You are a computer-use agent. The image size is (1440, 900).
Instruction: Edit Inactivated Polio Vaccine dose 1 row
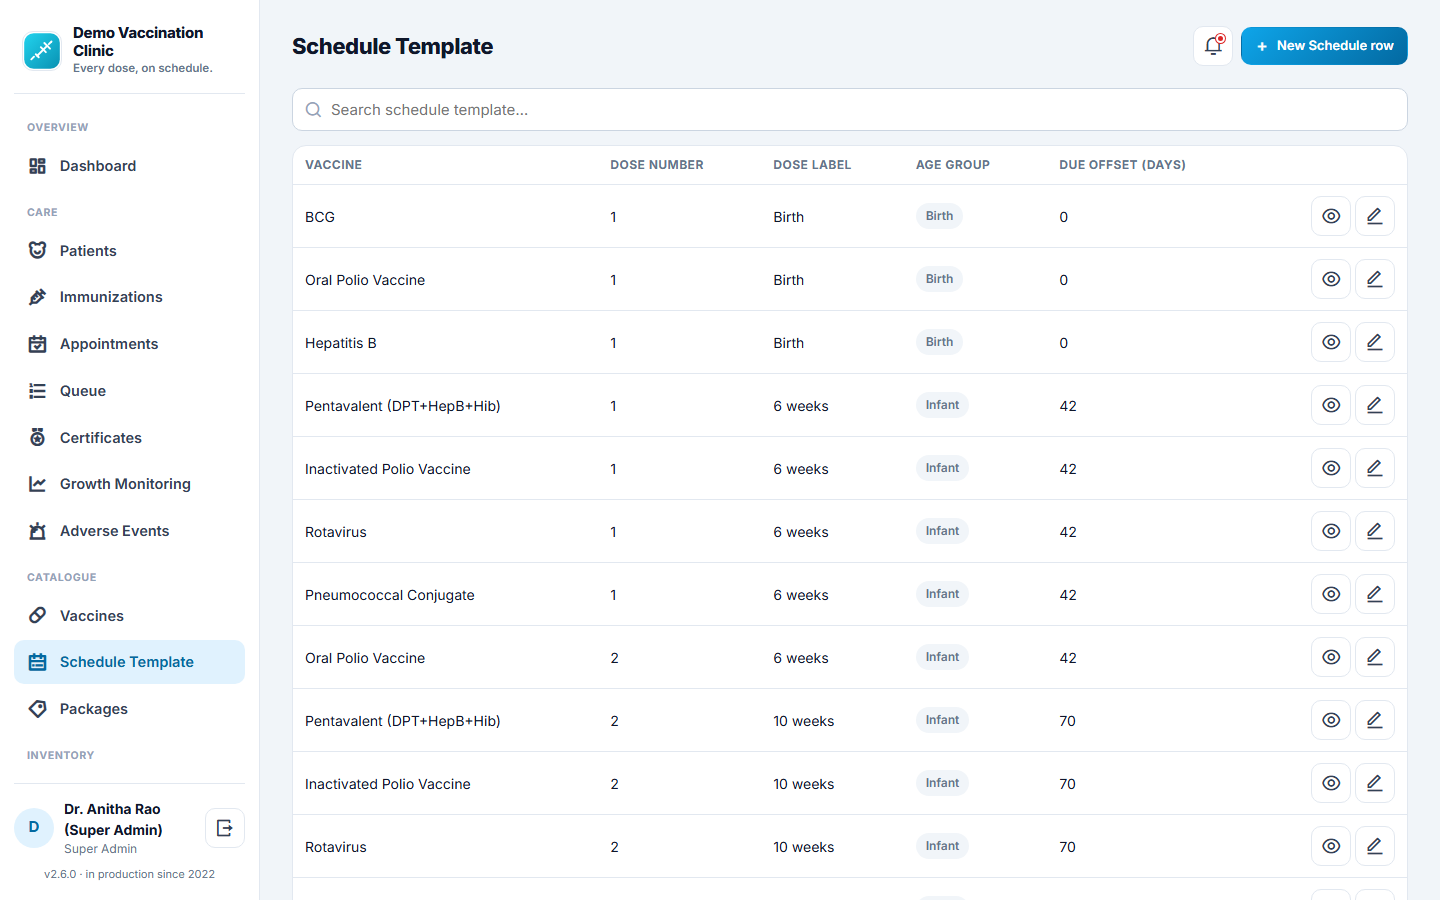[1375, 468]
